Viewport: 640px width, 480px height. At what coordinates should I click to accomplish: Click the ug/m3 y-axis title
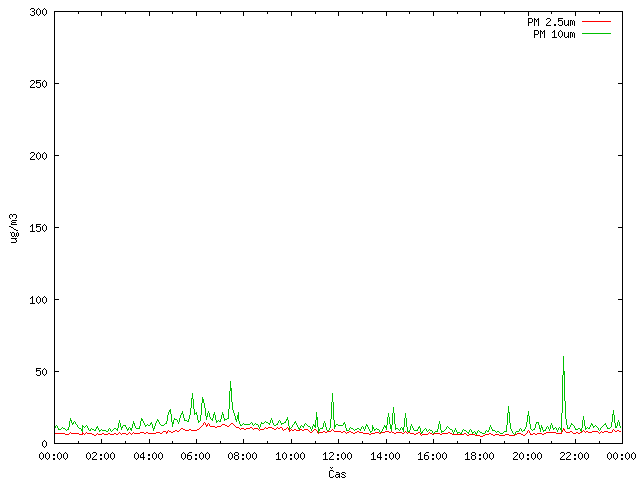[x=14, y=228]
